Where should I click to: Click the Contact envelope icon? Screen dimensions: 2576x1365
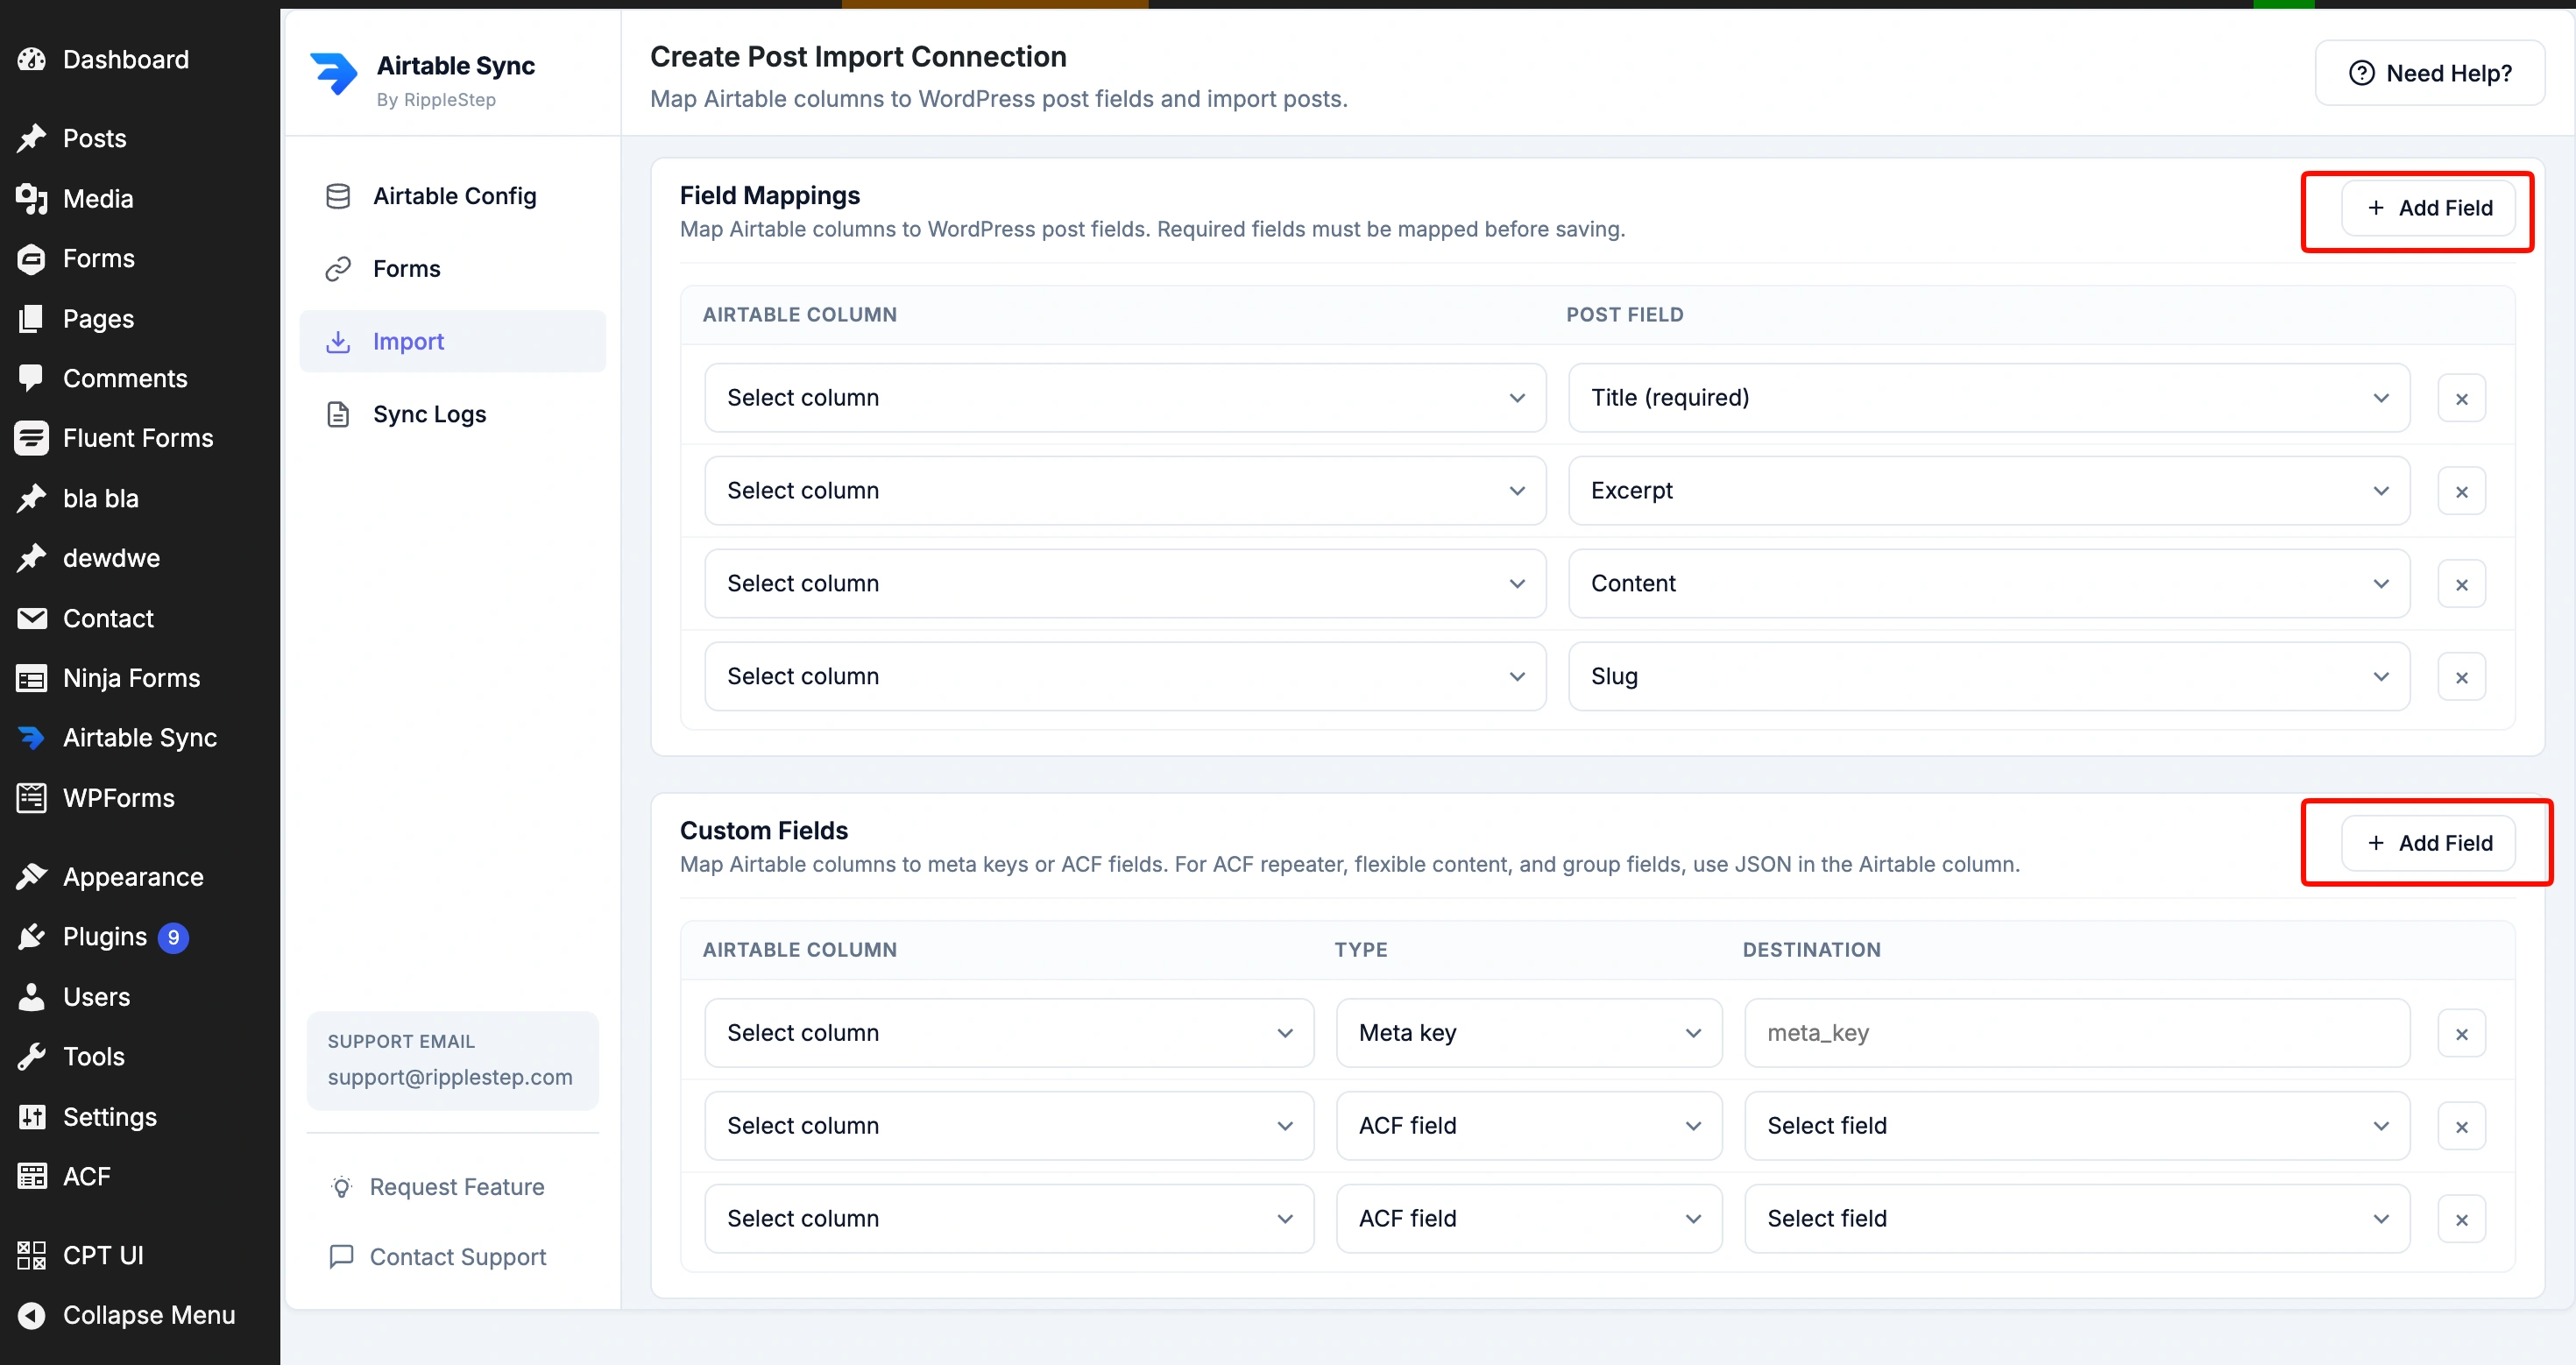pyautogui.click(x=32, y=618)
